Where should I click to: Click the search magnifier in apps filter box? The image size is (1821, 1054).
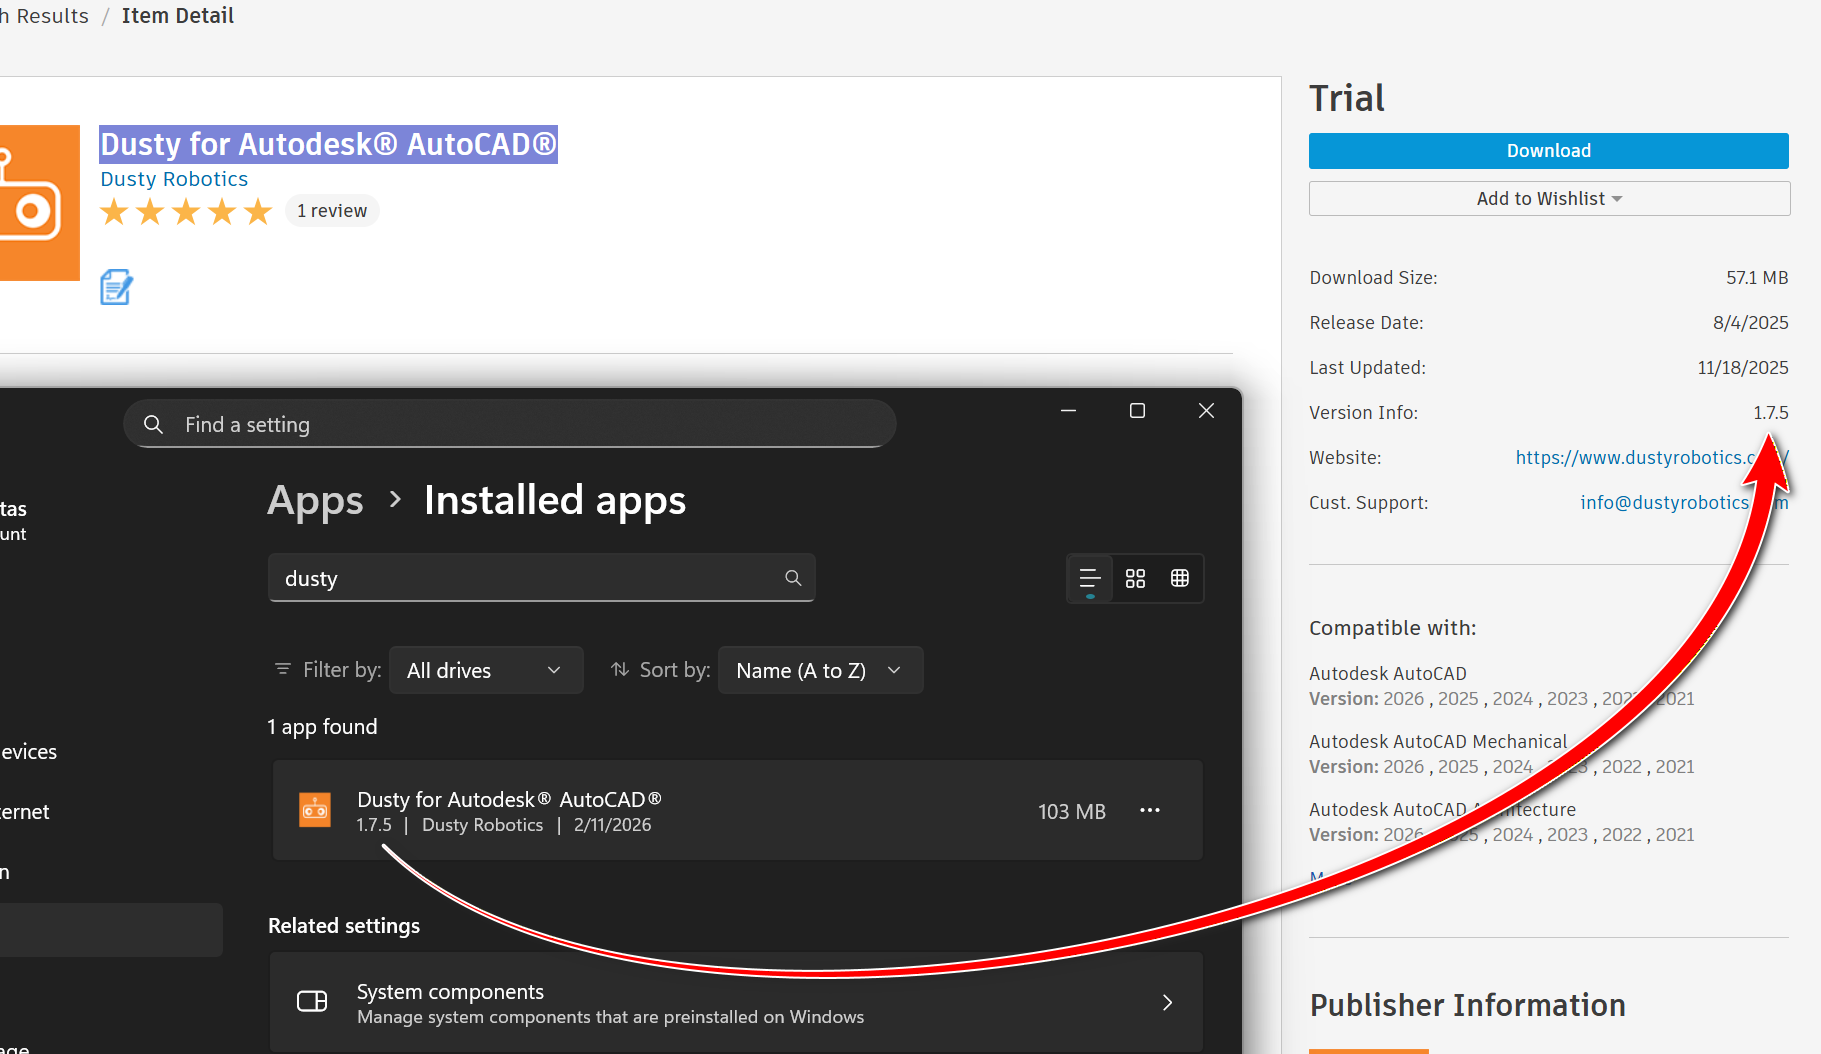pyautogui.click(x=793, y=578)
